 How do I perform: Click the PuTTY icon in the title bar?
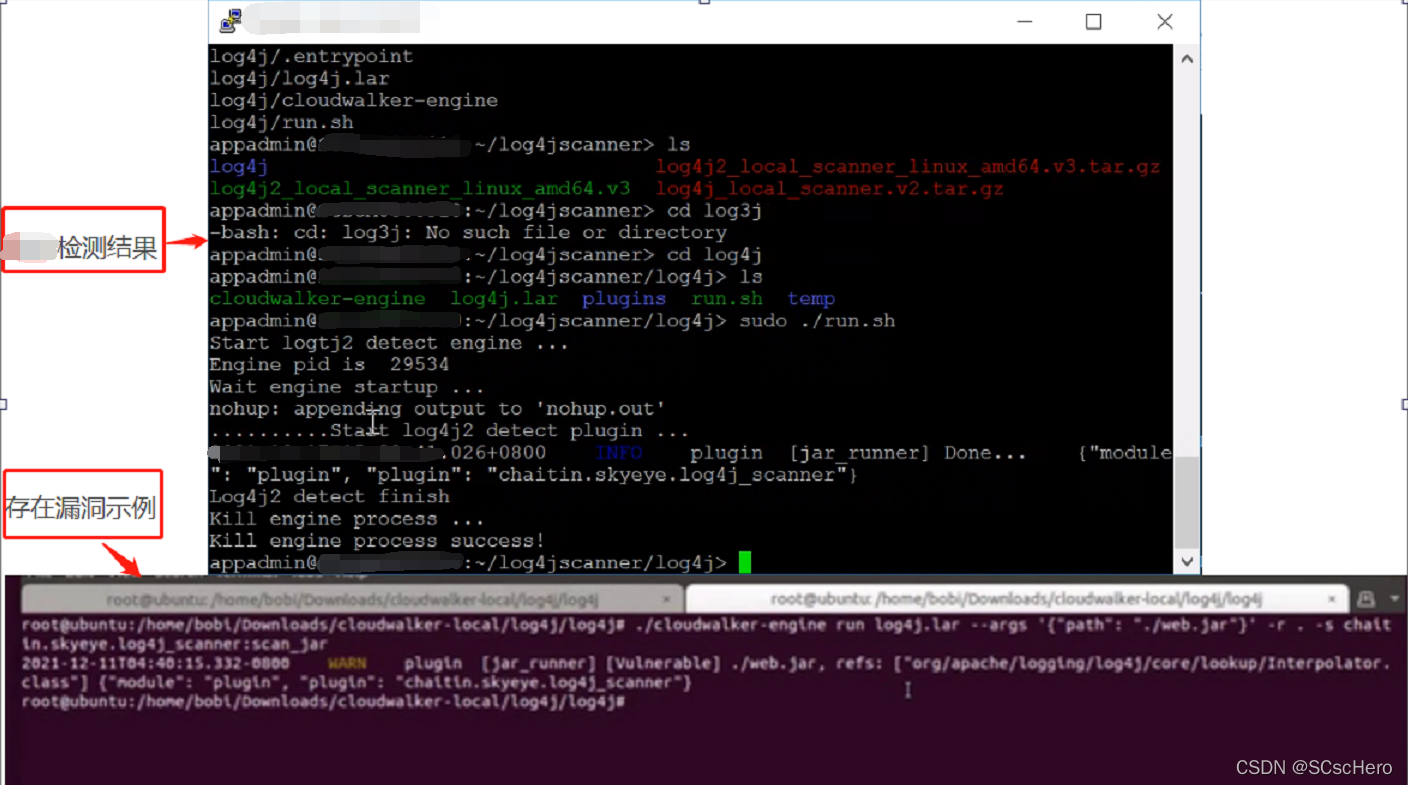[231, 21]
